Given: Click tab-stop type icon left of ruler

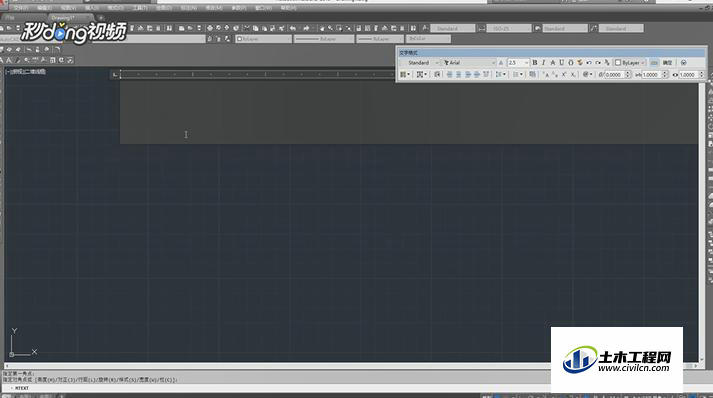Looking at the screenshot, I should pos(115,75).
